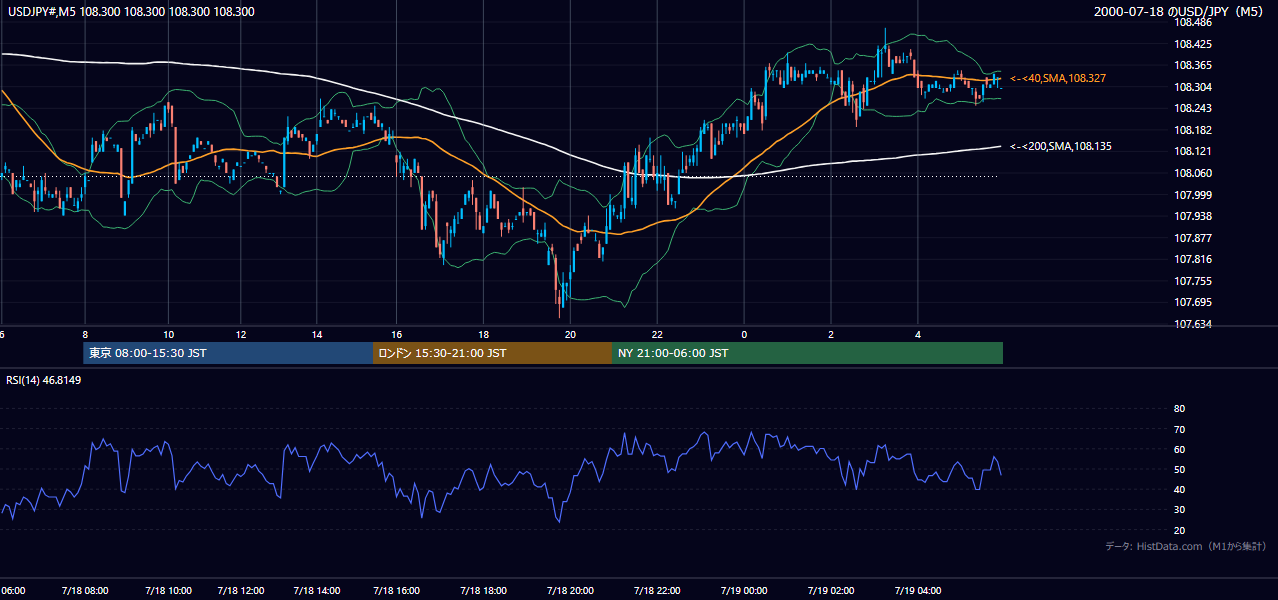1278x600 pixels.
Task: Click the HistData.com data source credit
Action: (x=1186, y=546)
